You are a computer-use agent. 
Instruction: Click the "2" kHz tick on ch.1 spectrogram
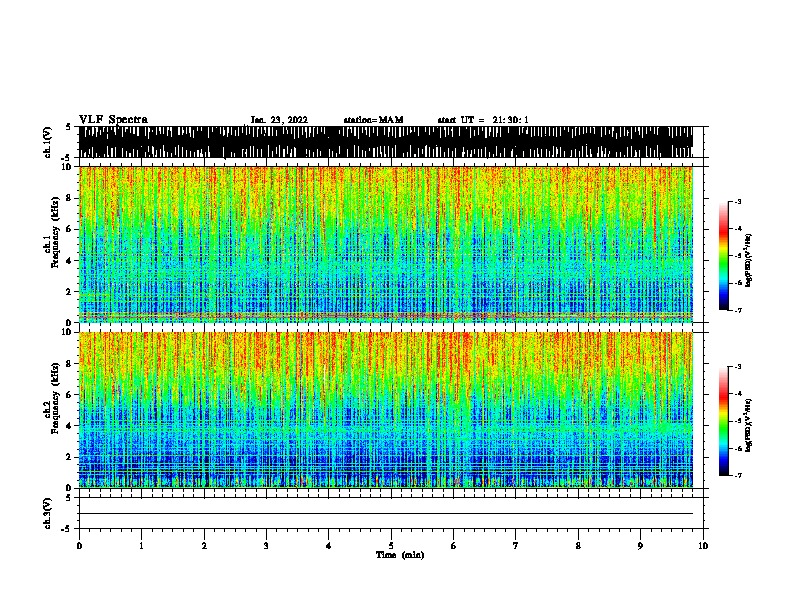click(70, 292)
